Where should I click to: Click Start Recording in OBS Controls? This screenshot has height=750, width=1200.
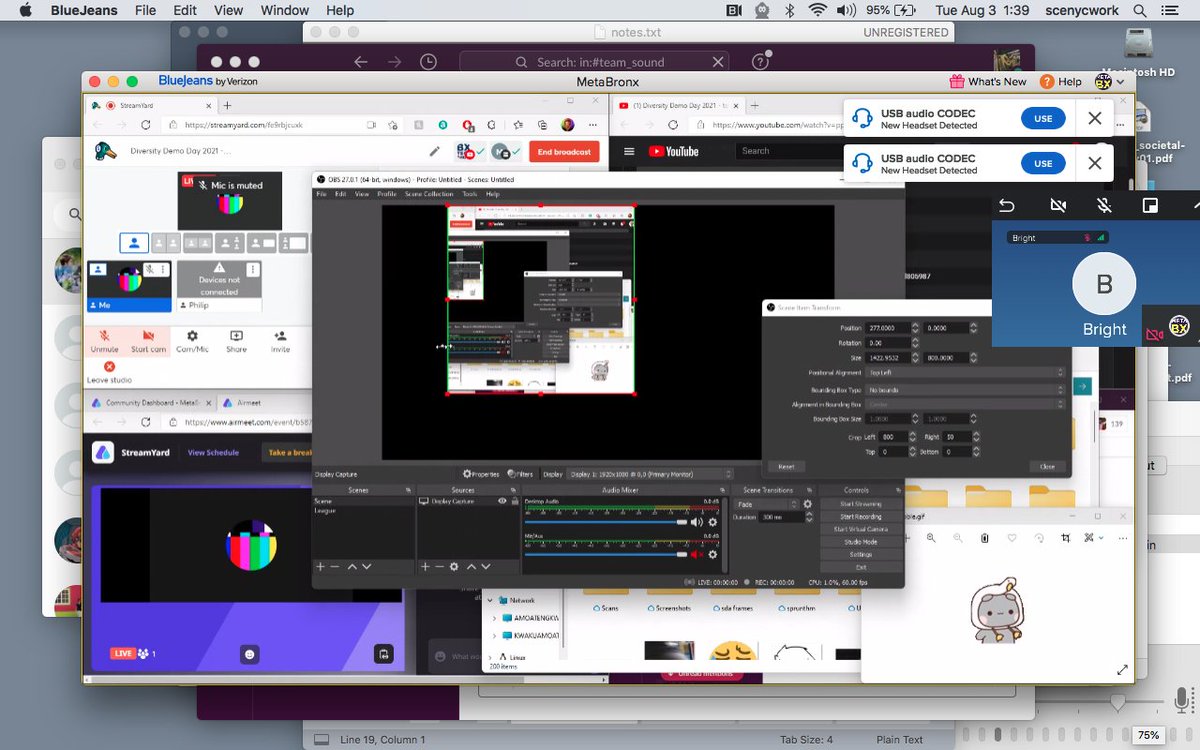(x=861, y=517)
